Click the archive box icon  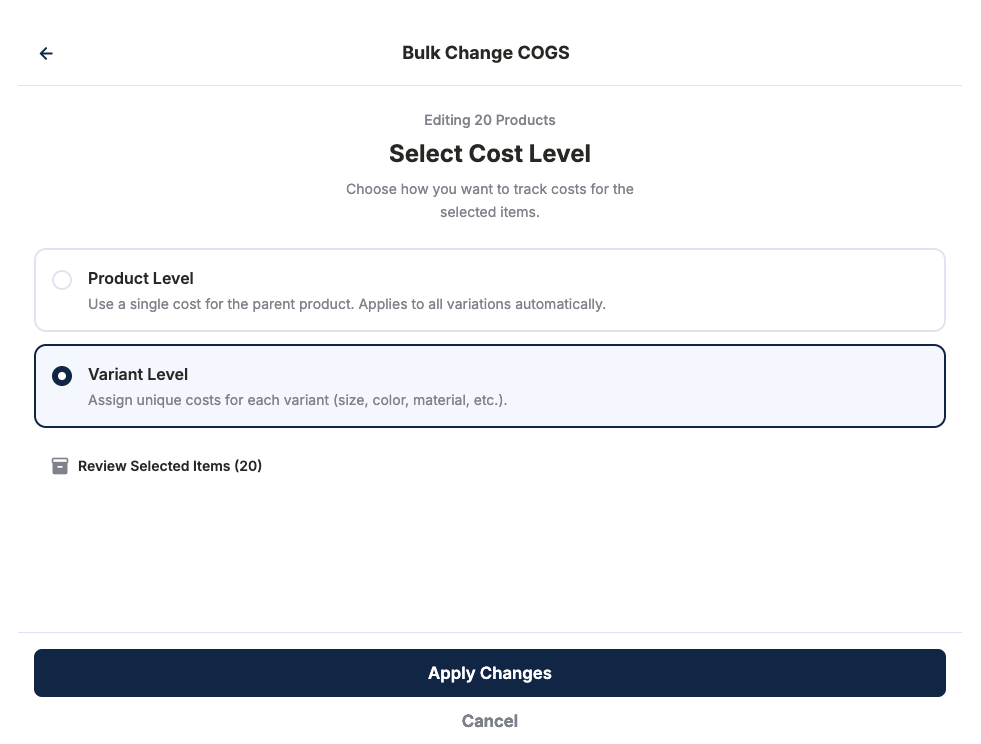(60, 466)
